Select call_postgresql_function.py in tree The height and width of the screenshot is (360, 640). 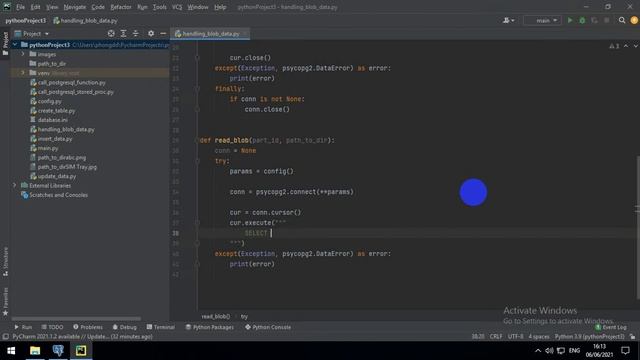point(71,82)
